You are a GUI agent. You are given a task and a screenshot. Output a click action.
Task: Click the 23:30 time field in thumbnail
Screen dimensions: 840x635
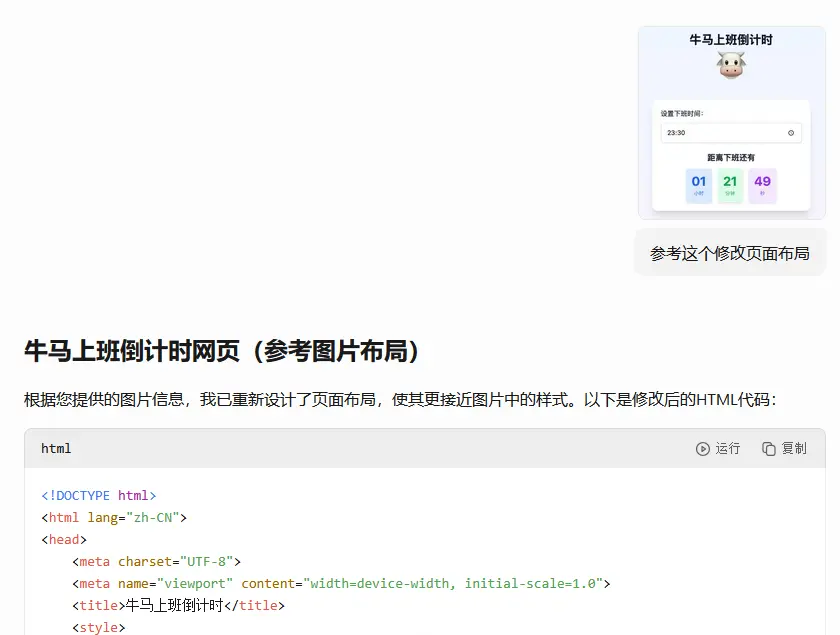click(x=731, y=133)
